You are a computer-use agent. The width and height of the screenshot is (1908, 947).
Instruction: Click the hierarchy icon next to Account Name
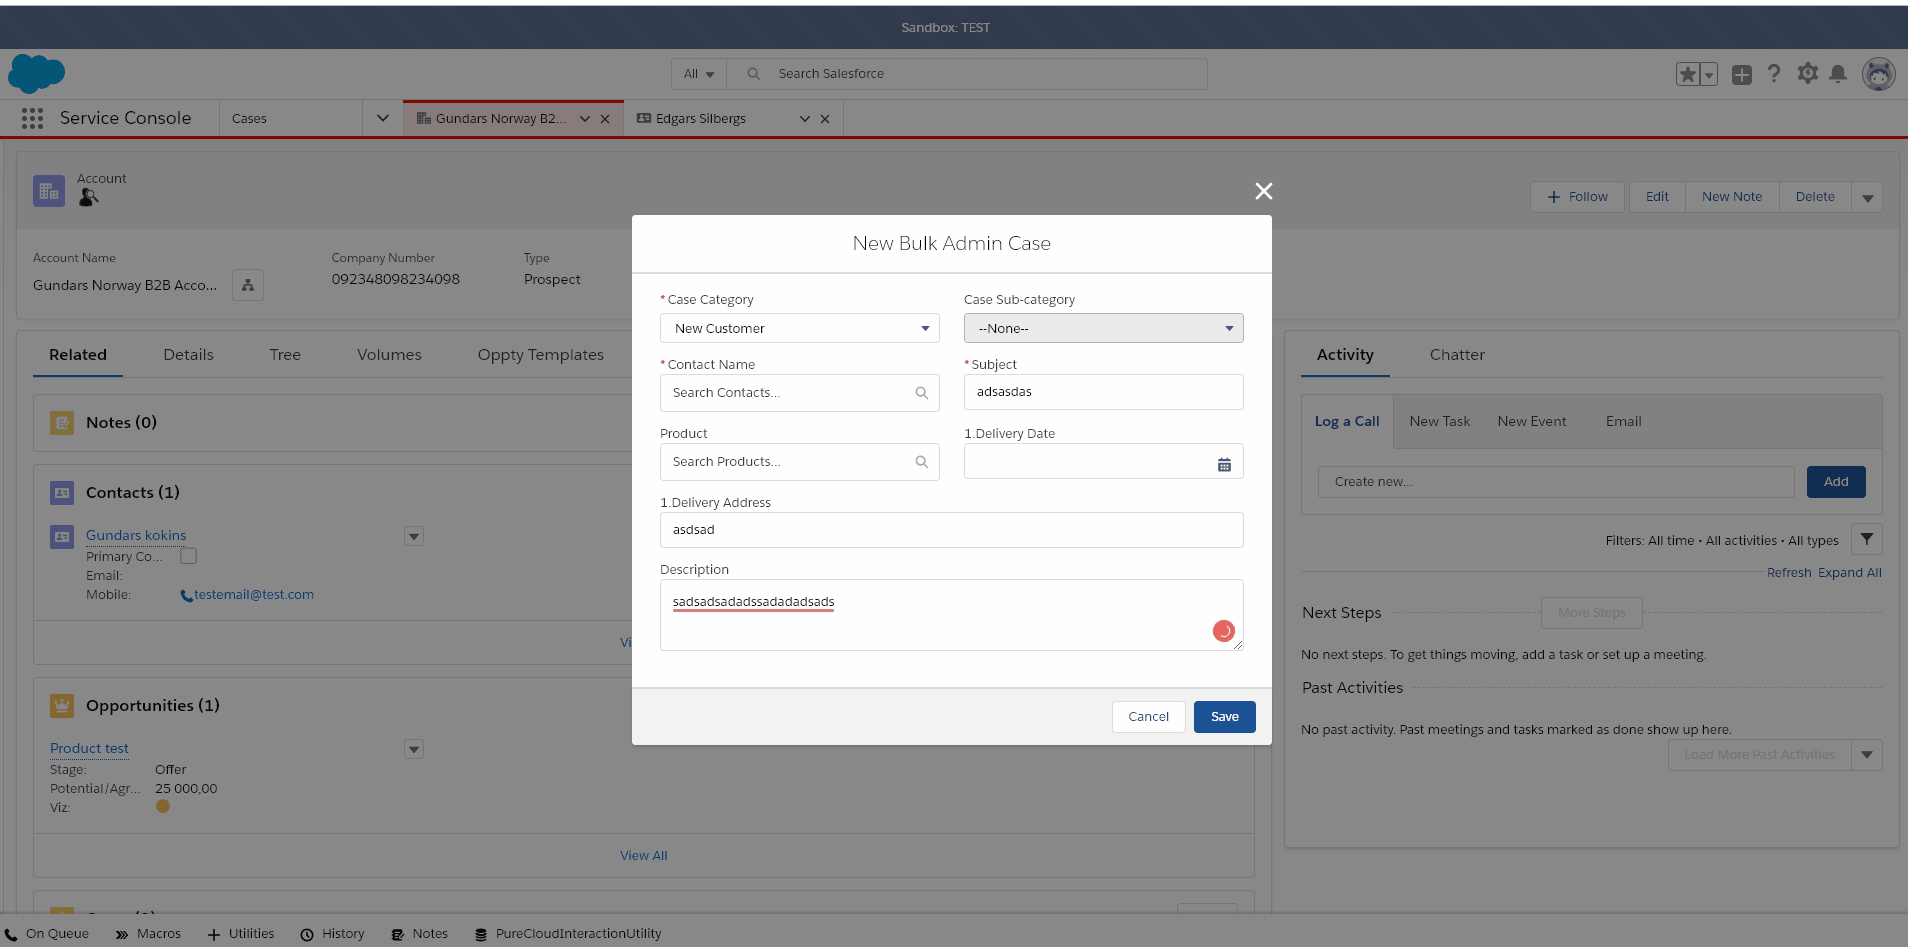coord(247,284)
